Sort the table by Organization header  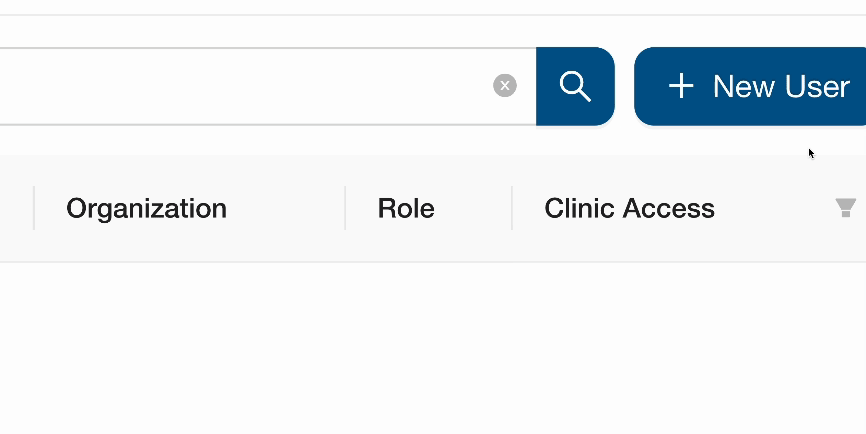coord(146,208)
